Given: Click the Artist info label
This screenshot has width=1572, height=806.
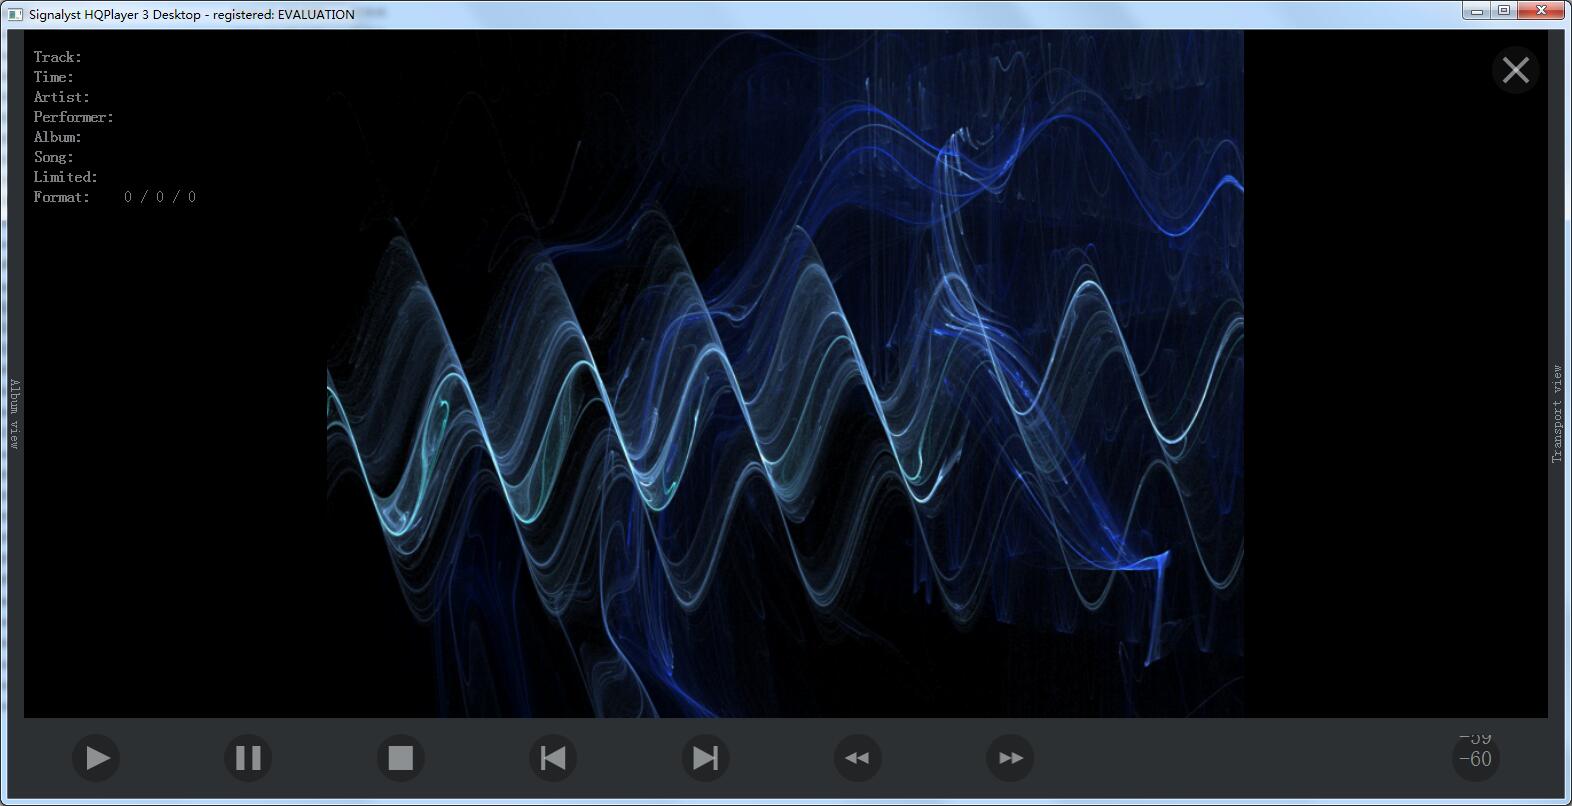Looking at the screenshot, I should coord(62,97).
